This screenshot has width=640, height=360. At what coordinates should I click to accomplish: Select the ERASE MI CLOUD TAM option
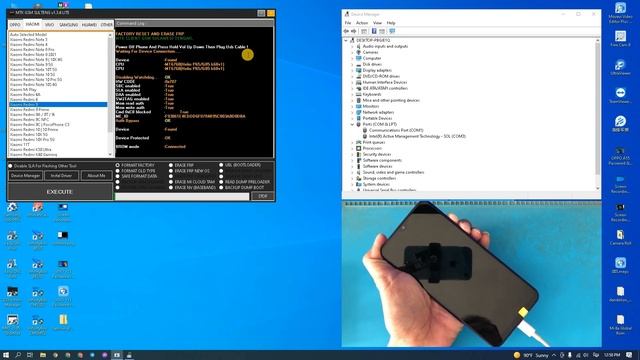click(171, 182)
